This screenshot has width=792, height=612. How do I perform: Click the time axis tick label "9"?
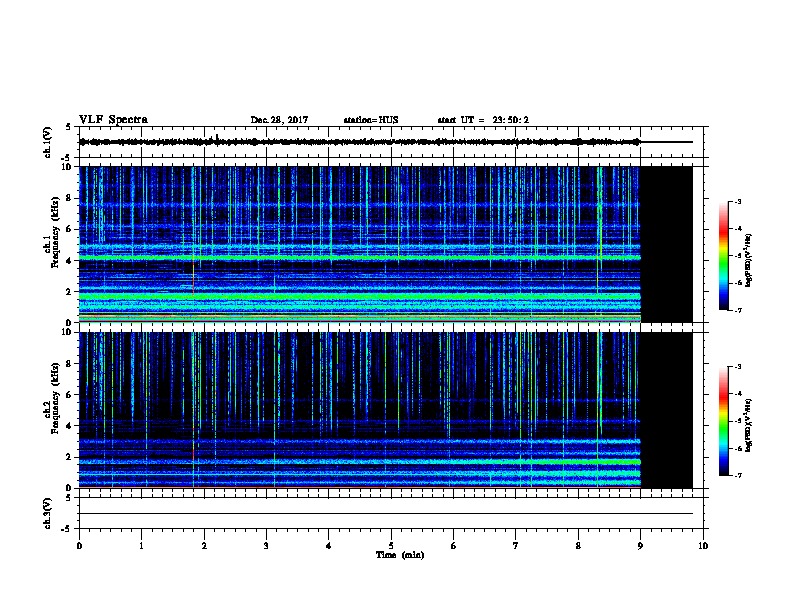(x=640, y=545)
